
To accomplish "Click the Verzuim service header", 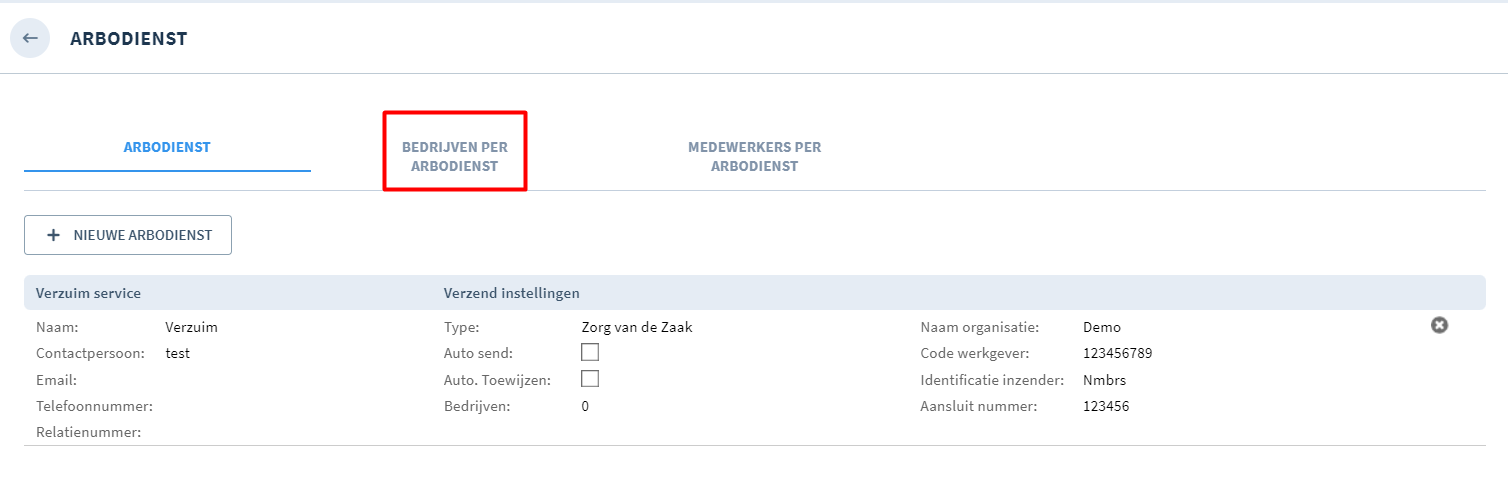I will [x=88, y=293].
